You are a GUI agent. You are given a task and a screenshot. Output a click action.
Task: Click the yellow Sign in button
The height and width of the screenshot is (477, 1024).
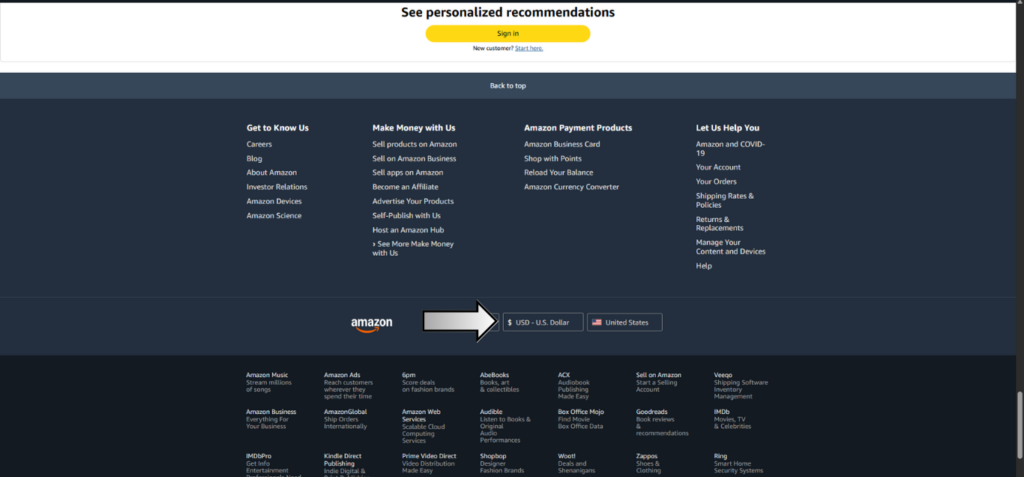[x=507, y=33]
